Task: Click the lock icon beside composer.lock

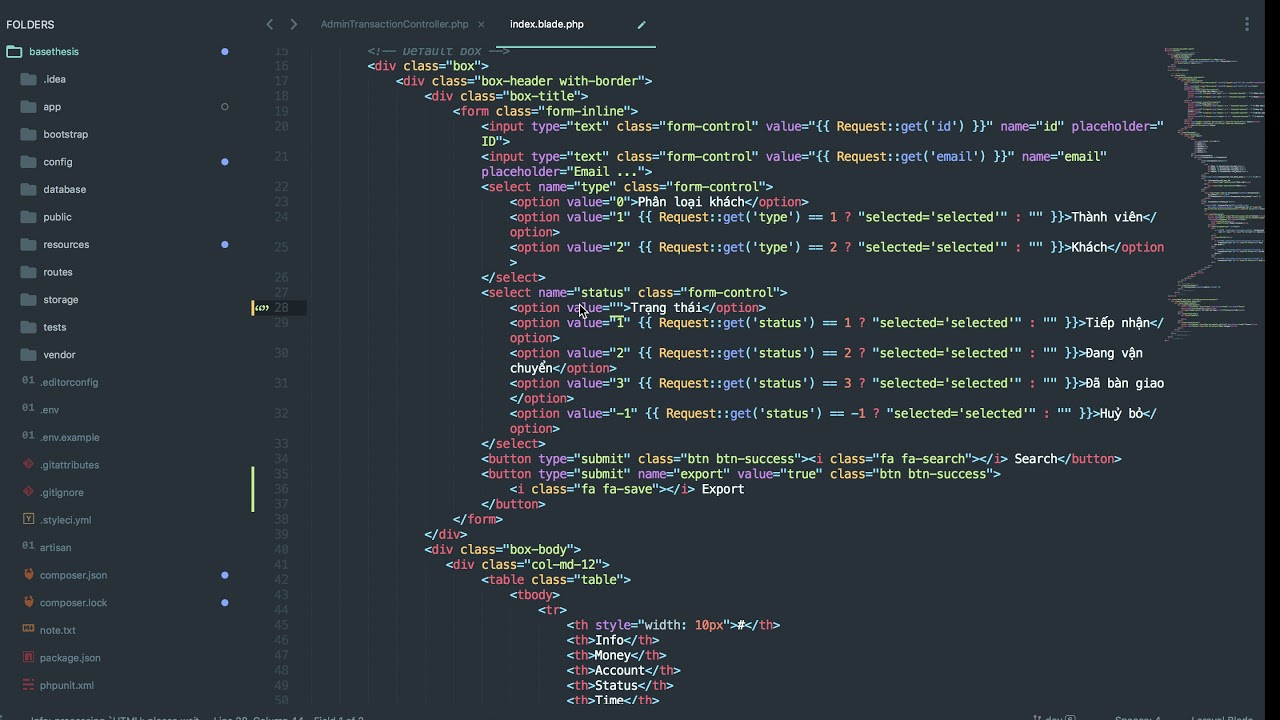Action: click(28, 602)
